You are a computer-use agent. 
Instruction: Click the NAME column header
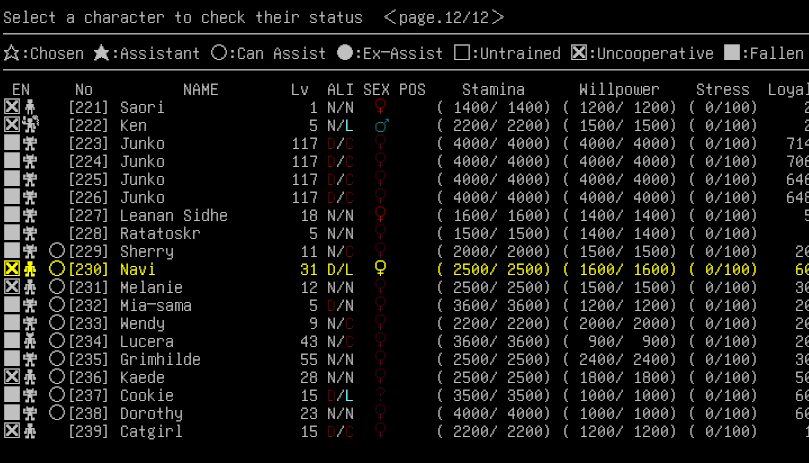[x=201, y=89]
